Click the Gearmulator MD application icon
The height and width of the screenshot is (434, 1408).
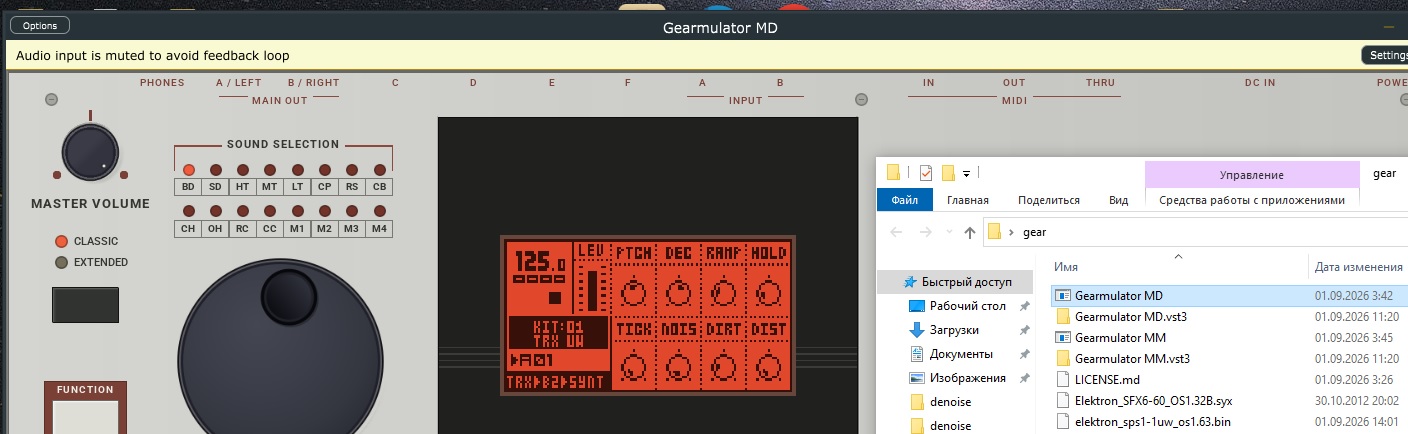[x=1064, y=296]
